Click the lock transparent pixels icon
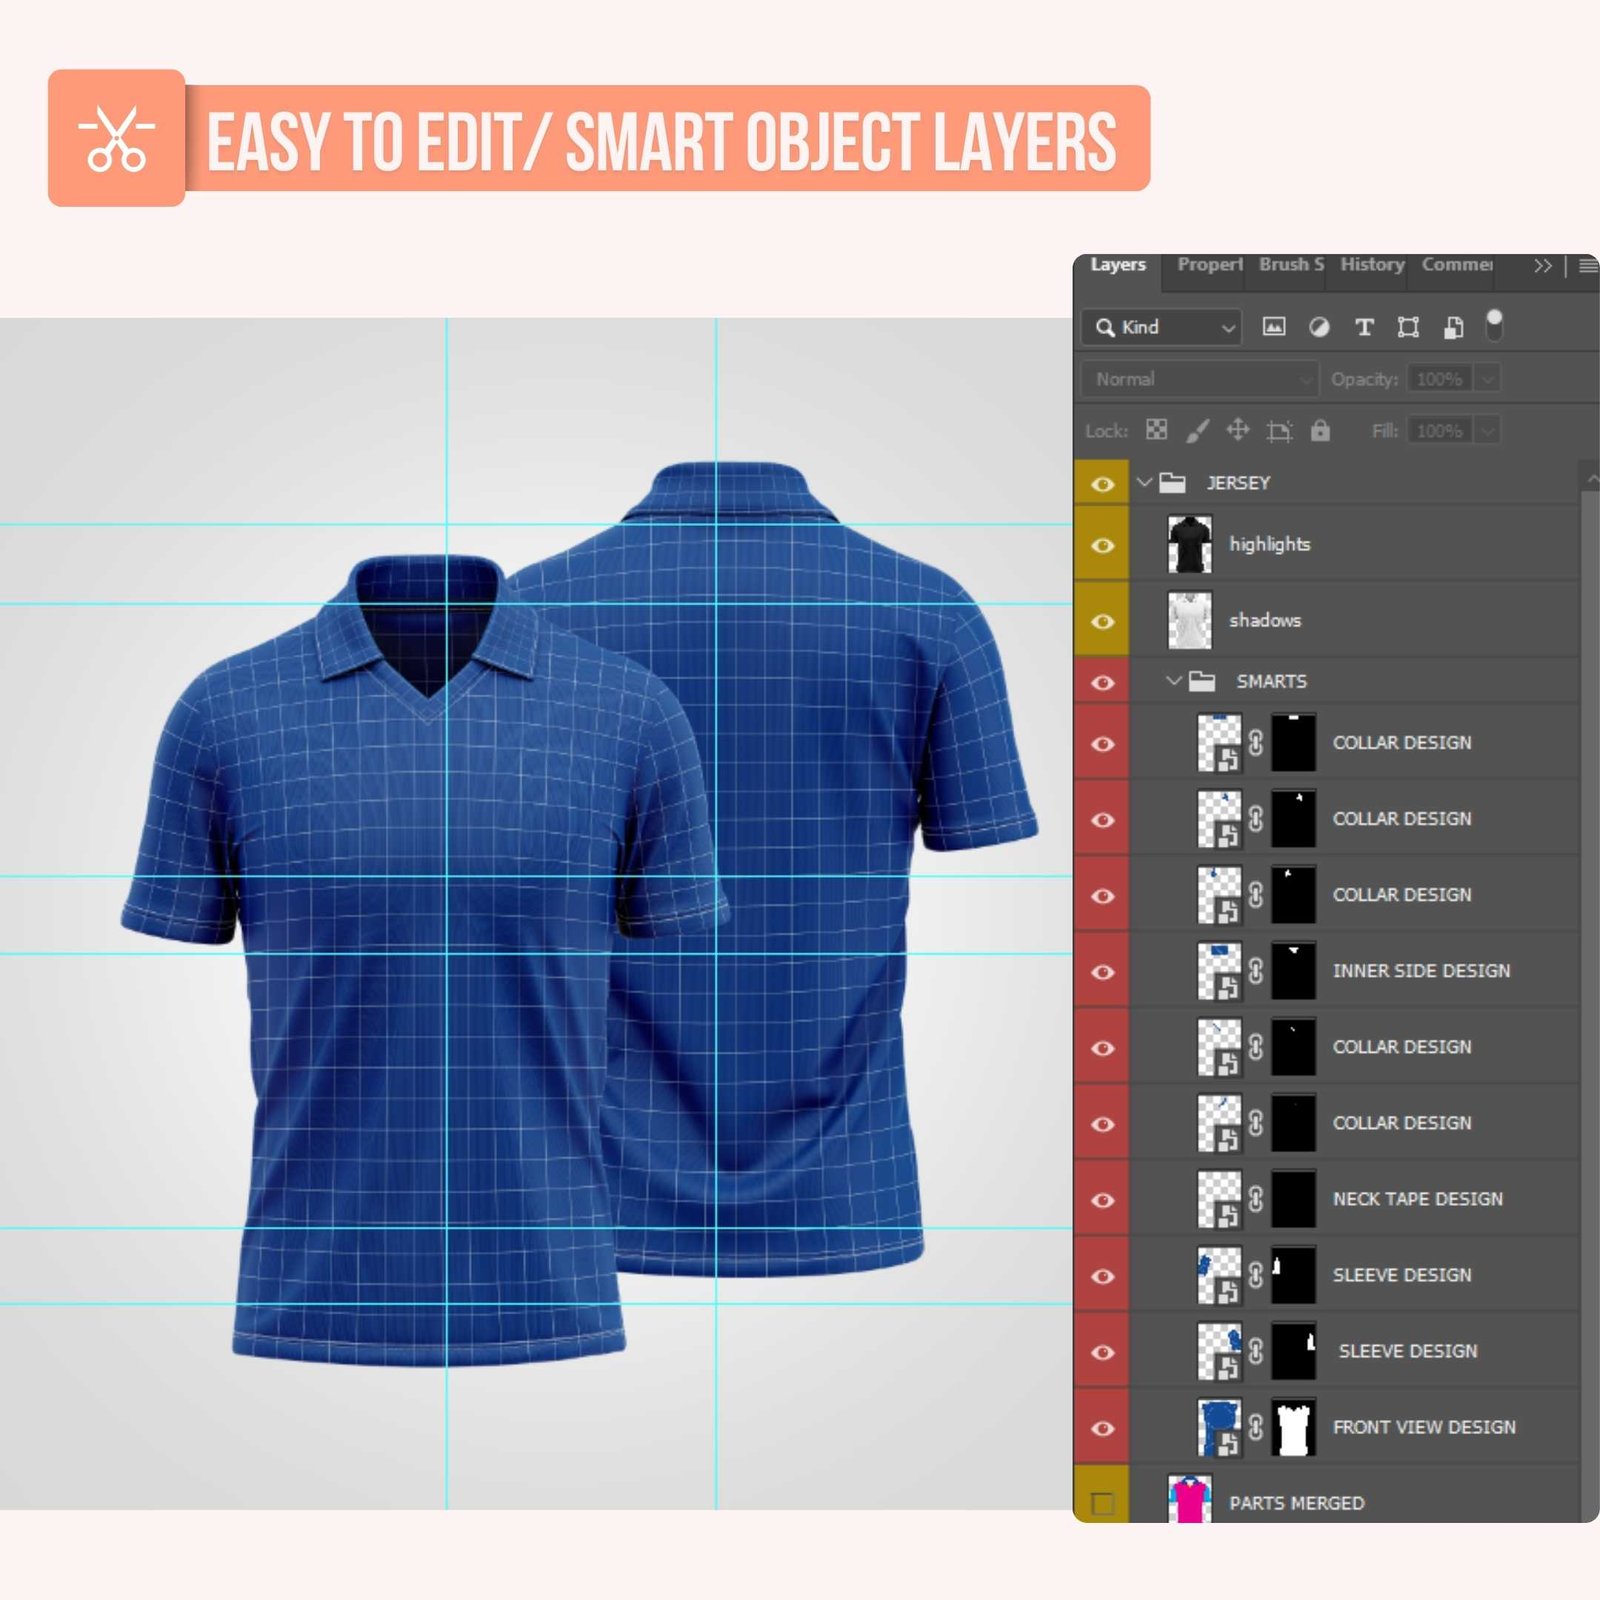The image size is (1600, 1600). (1157, 430)
